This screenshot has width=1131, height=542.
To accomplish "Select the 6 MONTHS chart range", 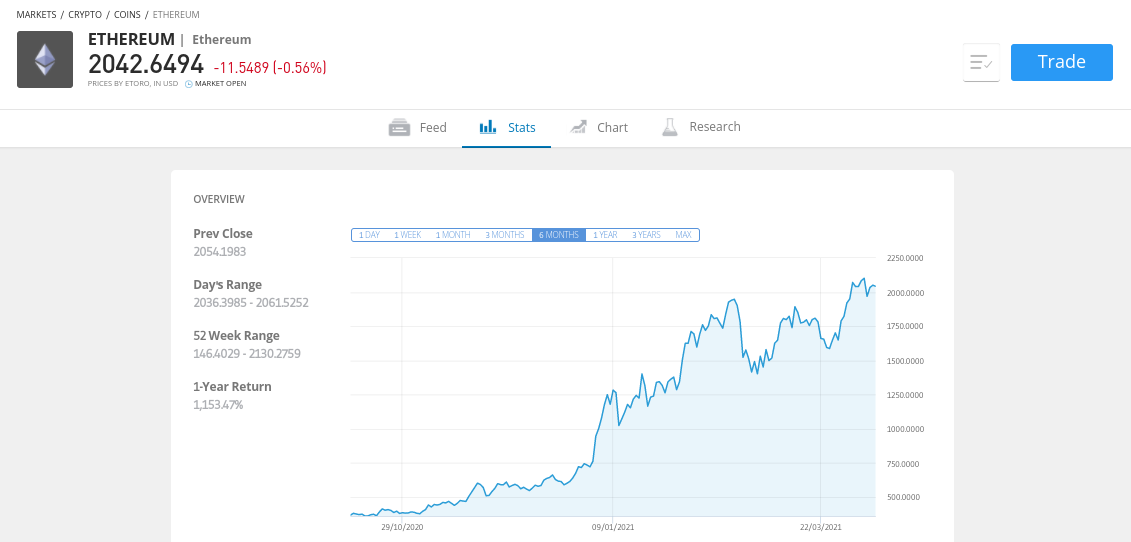I will [559, 235].
